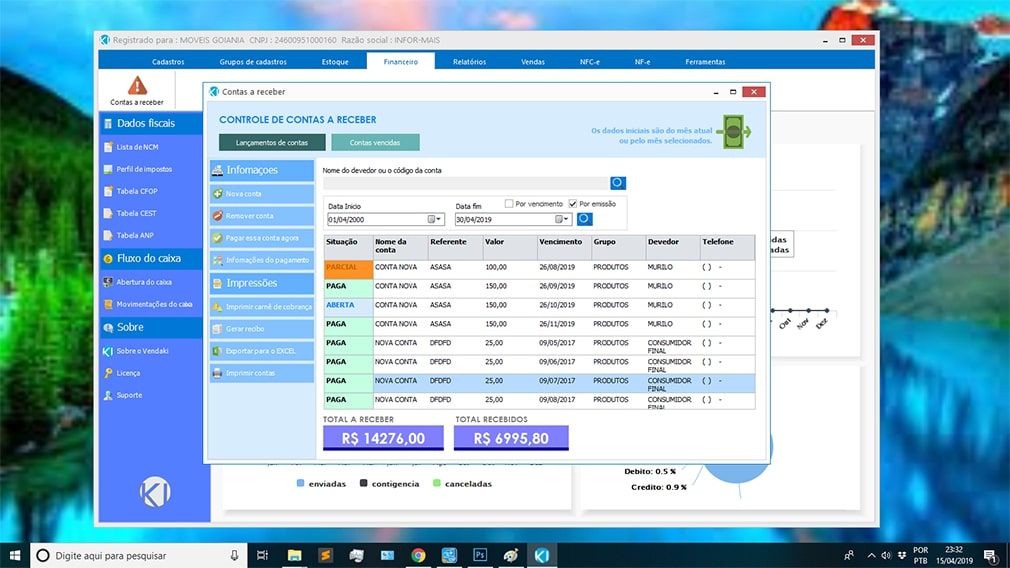Click the Nova conta plus icon
This screenshot has width=1010, height=568.
point(218,193)
